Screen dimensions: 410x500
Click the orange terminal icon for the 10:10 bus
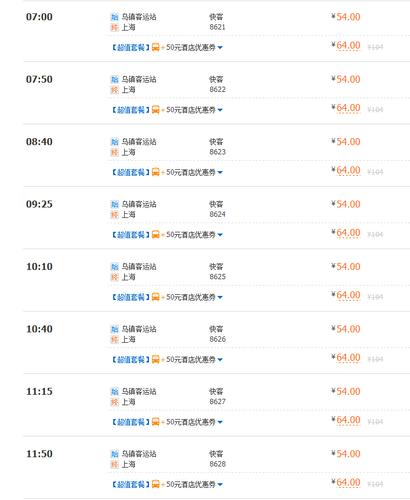[115, 277]
